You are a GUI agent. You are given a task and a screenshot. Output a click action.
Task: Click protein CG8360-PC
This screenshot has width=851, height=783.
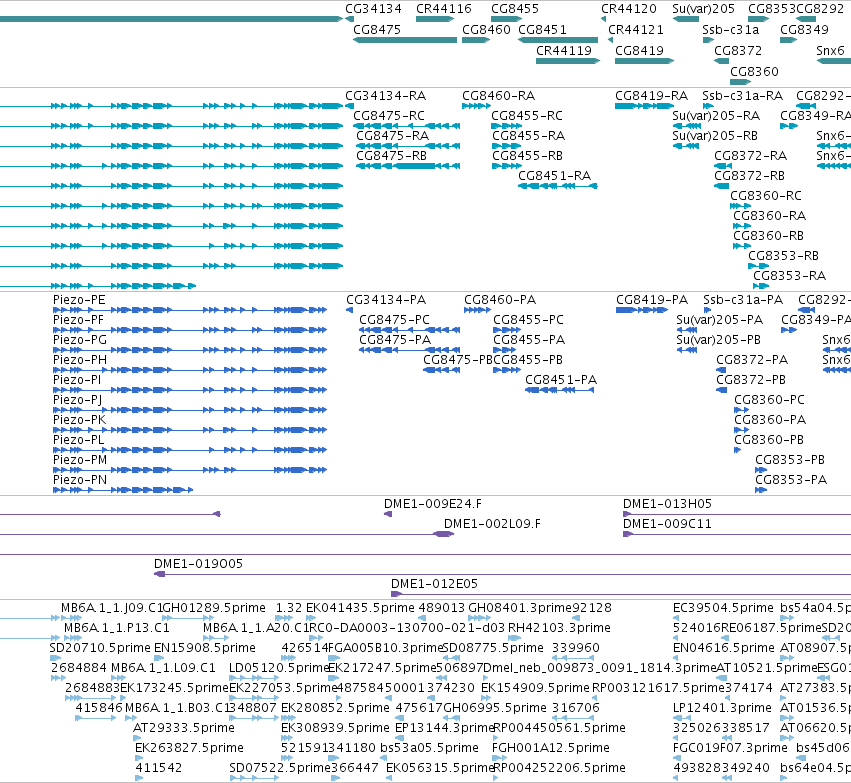click(x=770, y=400)
